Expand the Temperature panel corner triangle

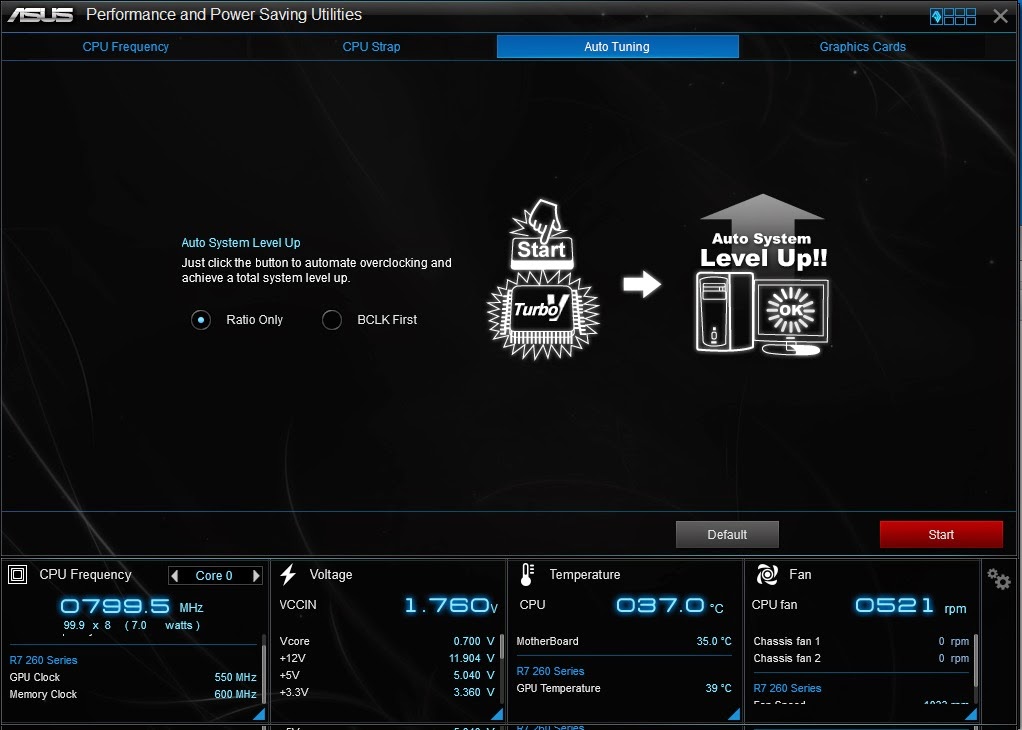coord(734,714)
